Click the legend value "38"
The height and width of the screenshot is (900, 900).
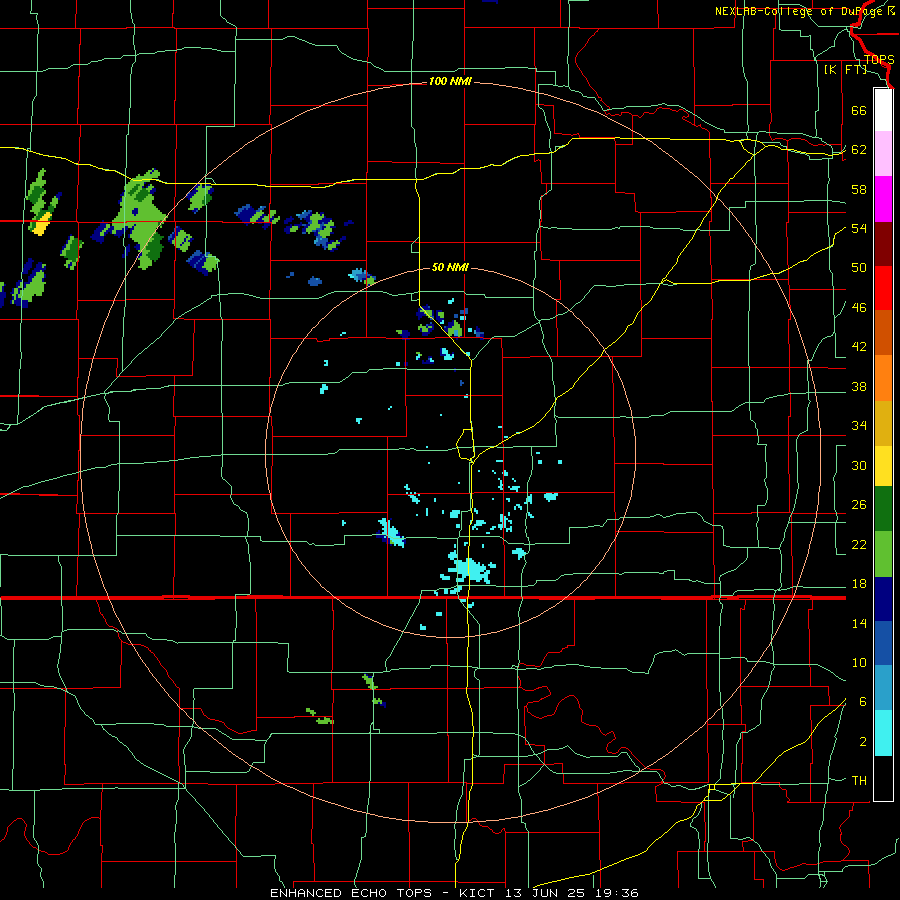pos(859,386)
